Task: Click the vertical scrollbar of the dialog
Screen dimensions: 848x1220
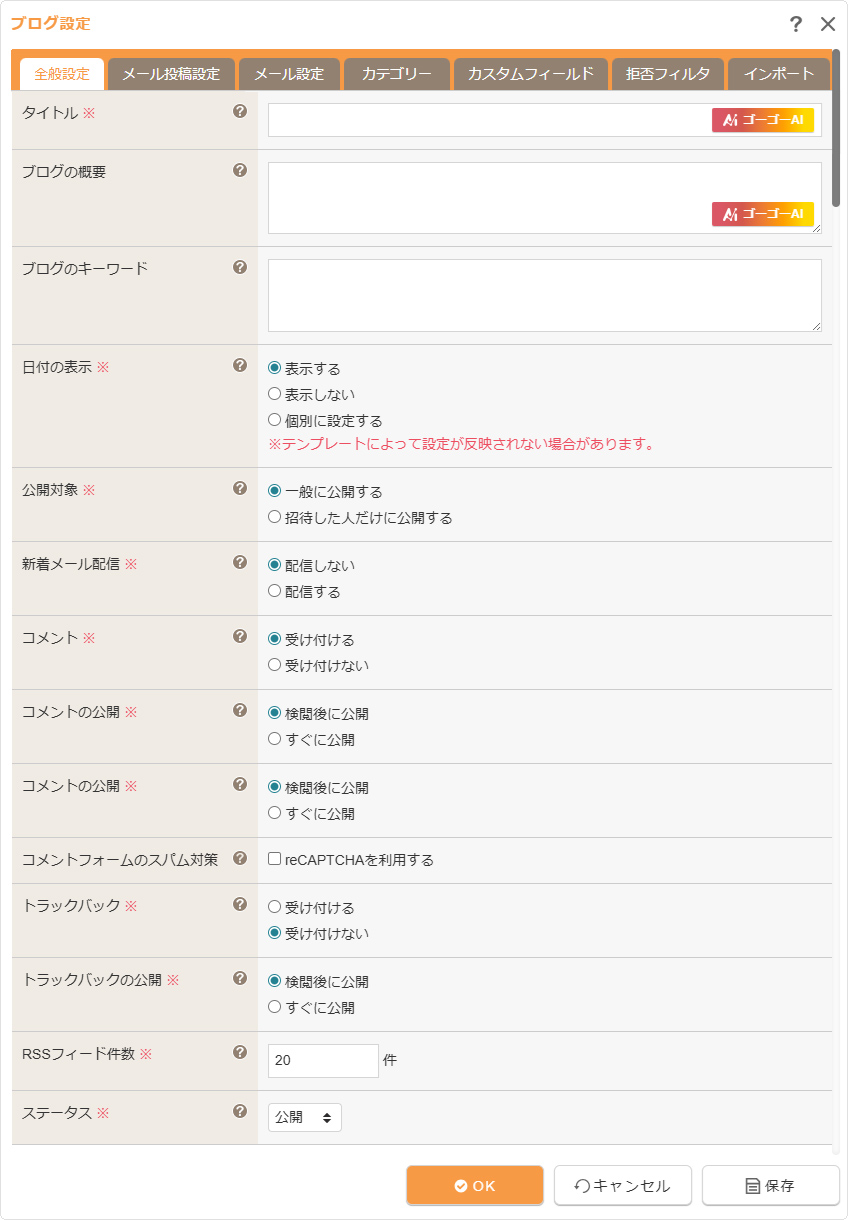Action: [836, 130]
